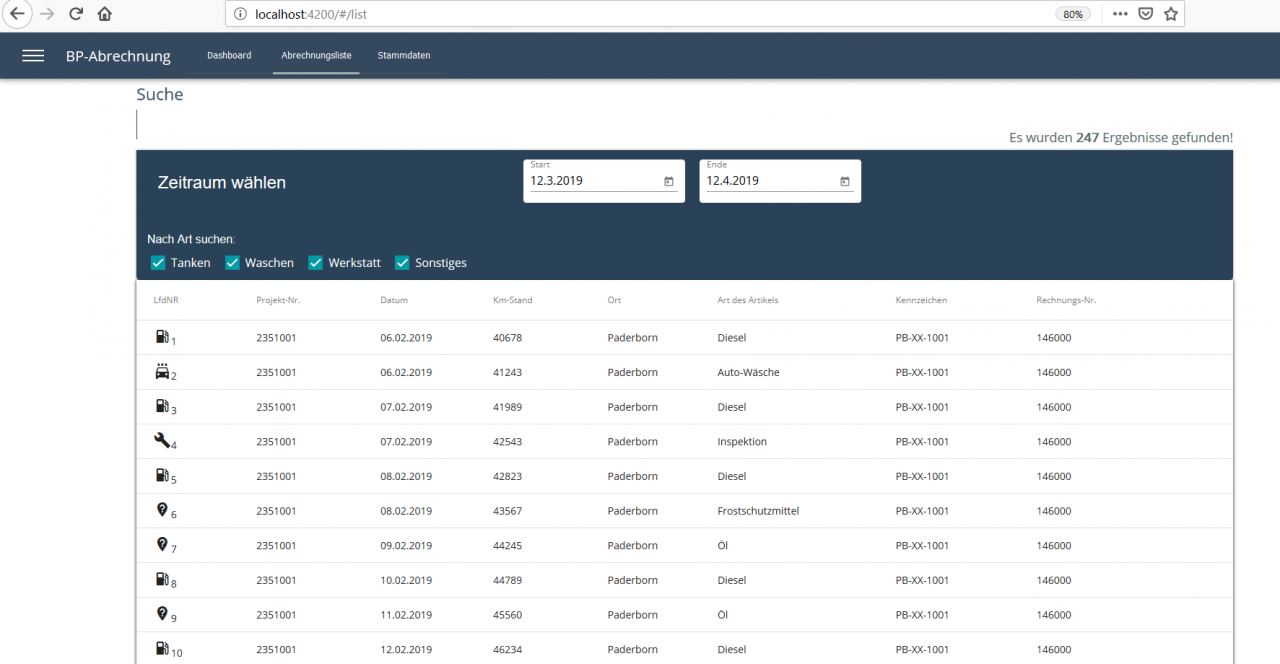
Task: Sort by the Projekt-Nr. column header
Action: pos(277,300)
